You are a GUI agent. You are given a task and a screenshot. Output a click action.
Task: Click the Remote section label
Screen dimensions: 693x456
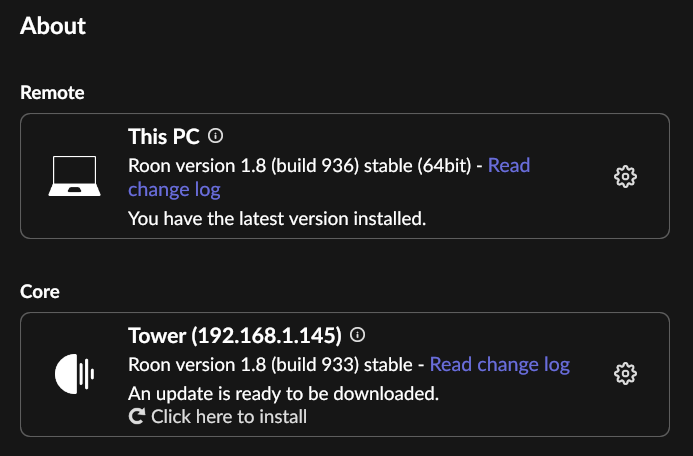52,93
